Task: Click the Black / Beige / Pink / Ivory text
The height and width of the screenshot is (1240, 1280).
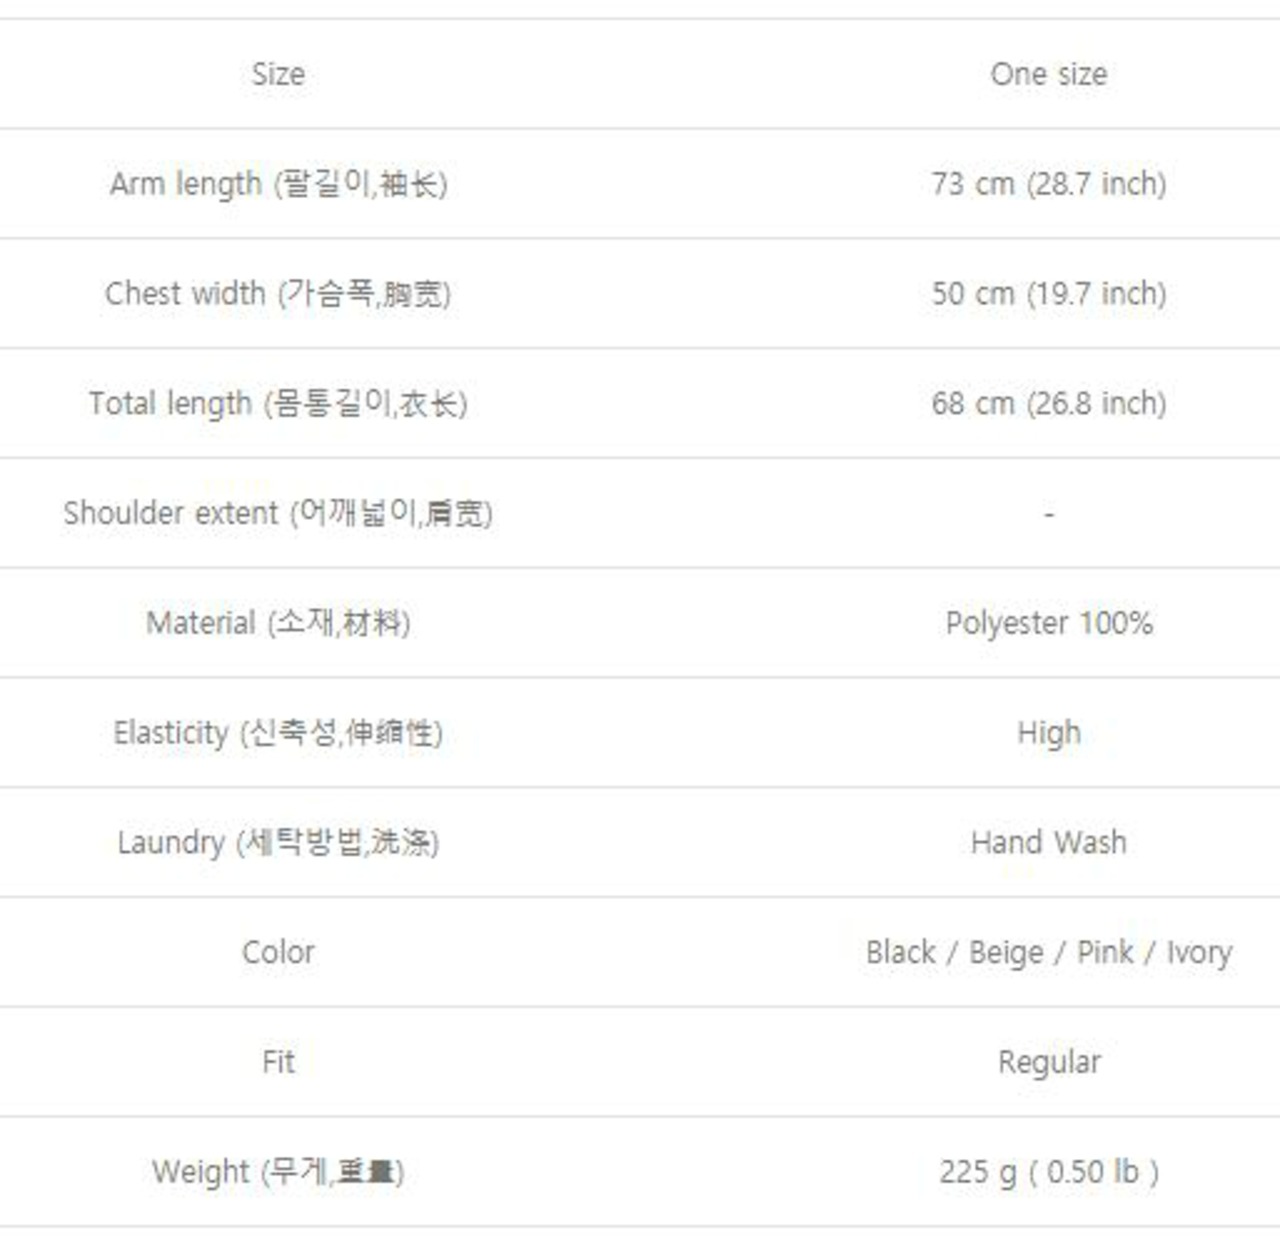Action: [1048, 952]
